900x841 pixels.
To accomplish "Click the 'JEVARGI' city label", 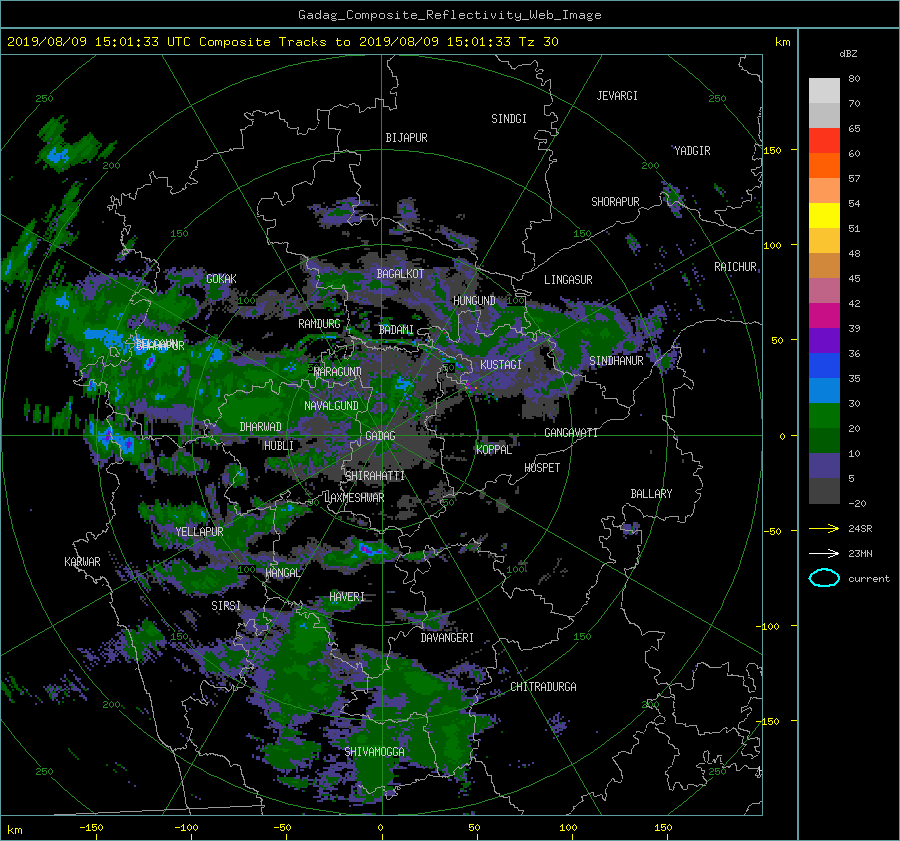I will (617, 96).
